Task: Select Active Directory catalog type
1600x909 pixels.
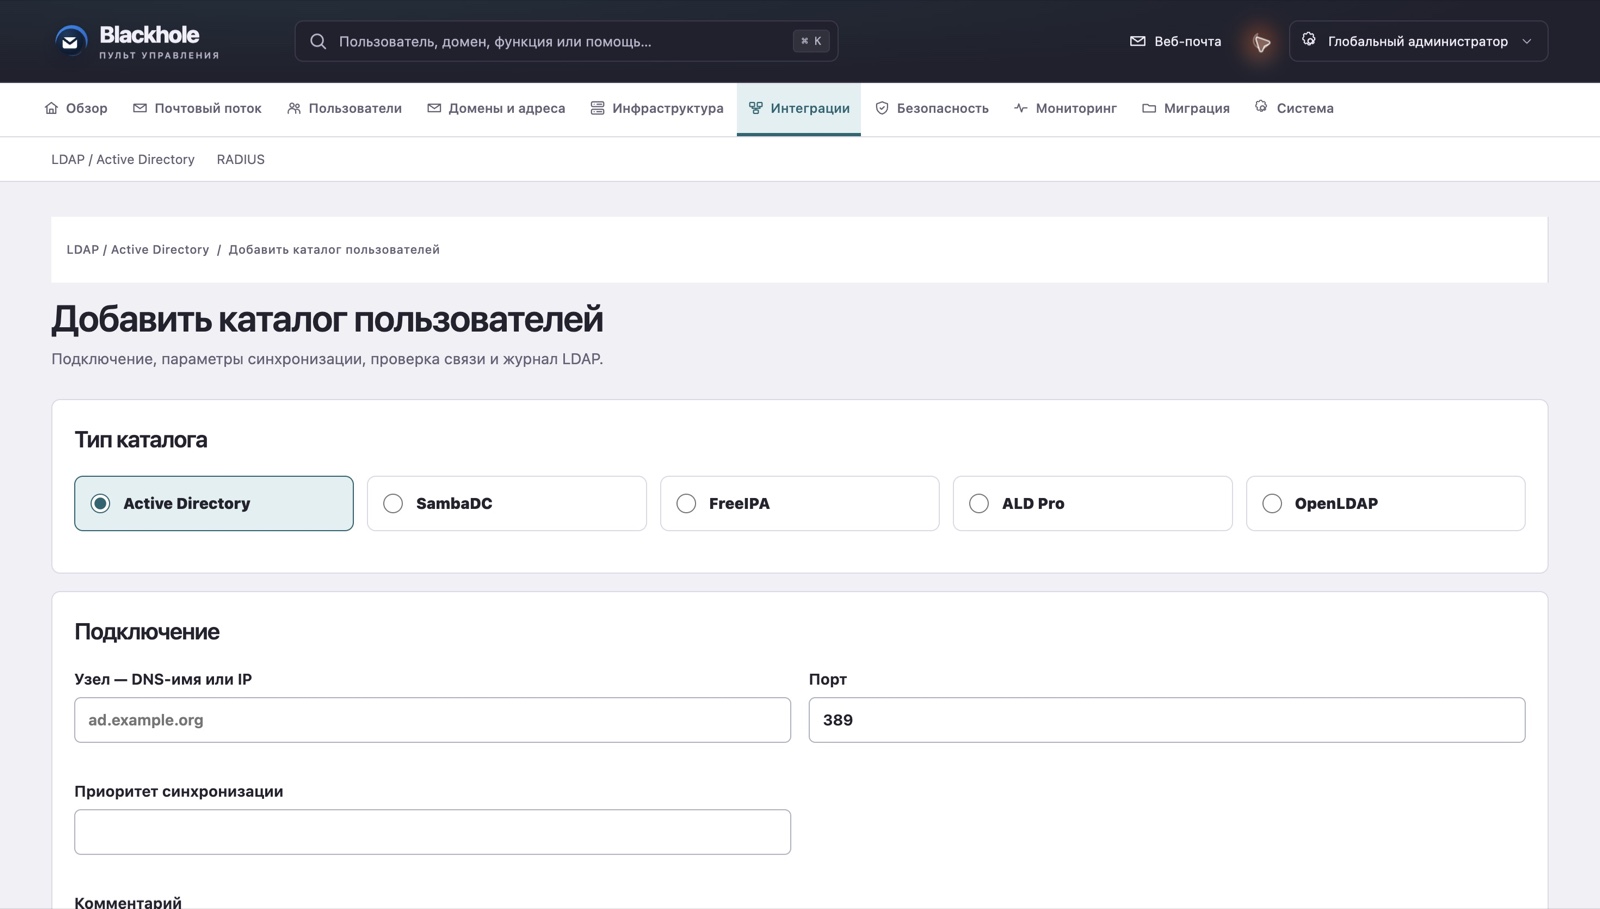Action: [x=214, y=503]
